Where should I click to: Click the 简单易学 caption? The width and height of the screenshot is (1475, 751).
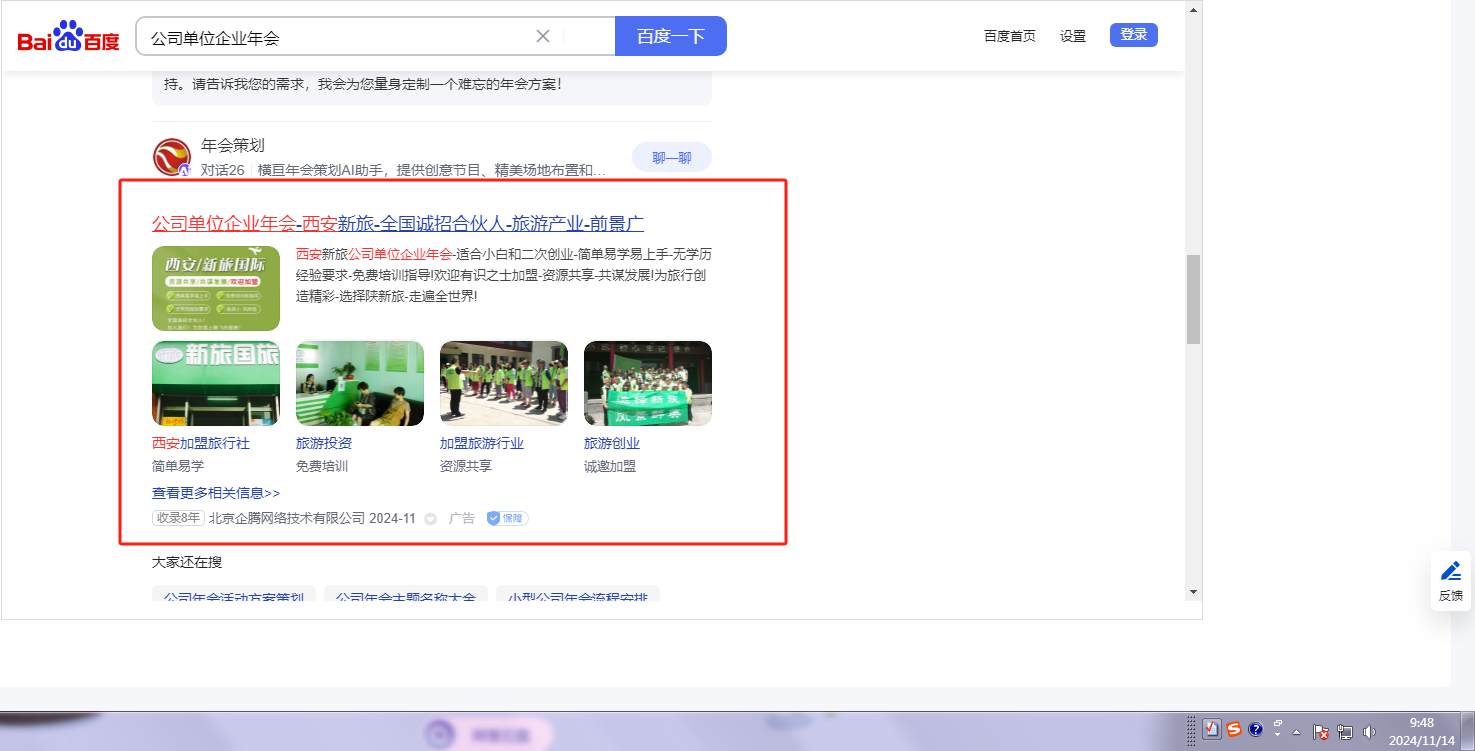178,466
